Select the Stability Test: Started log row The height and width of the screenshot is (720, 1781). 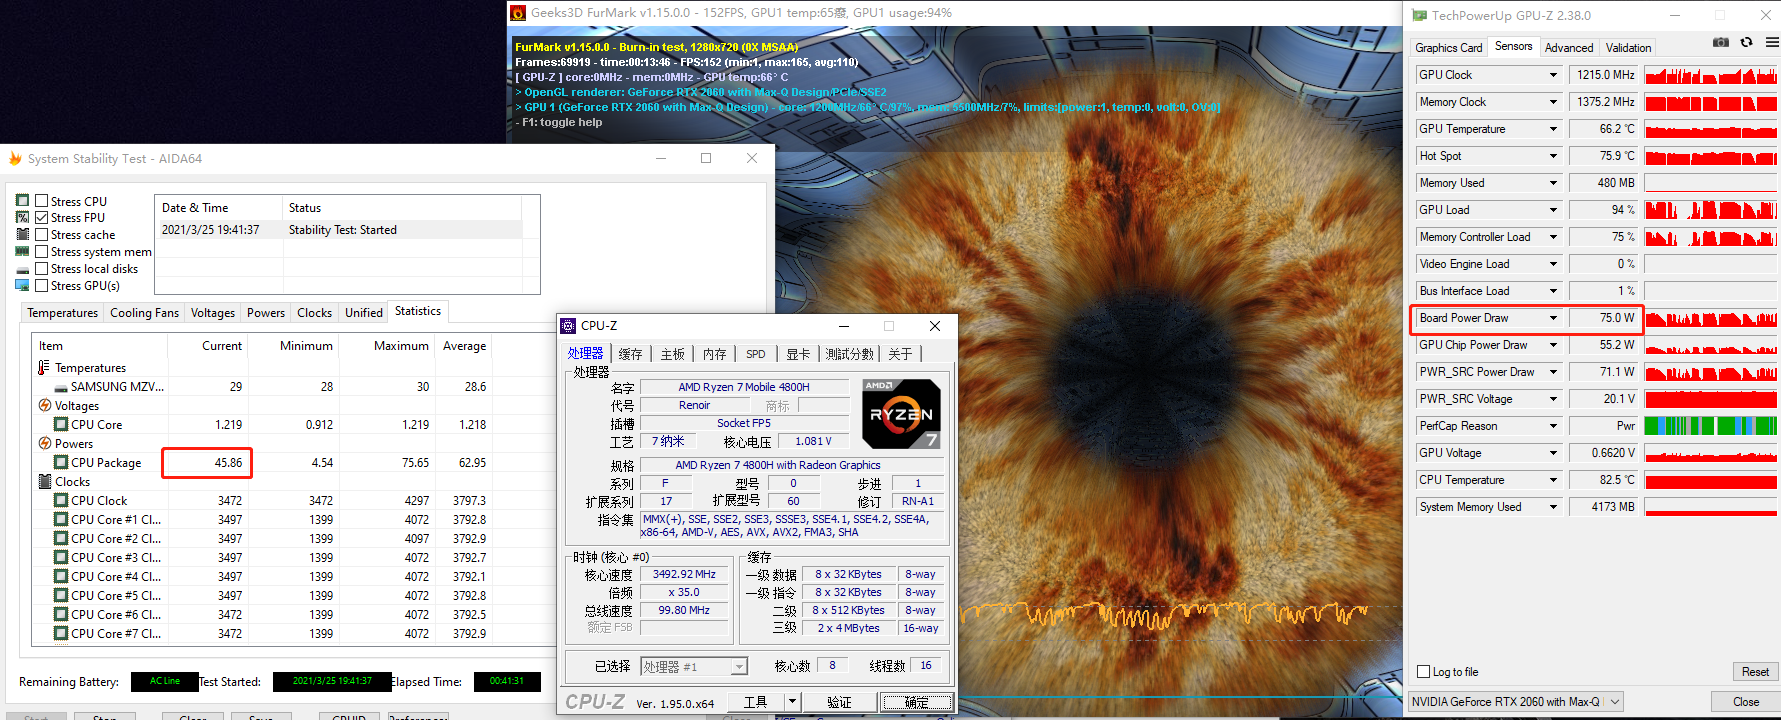[x=342, y=230]
